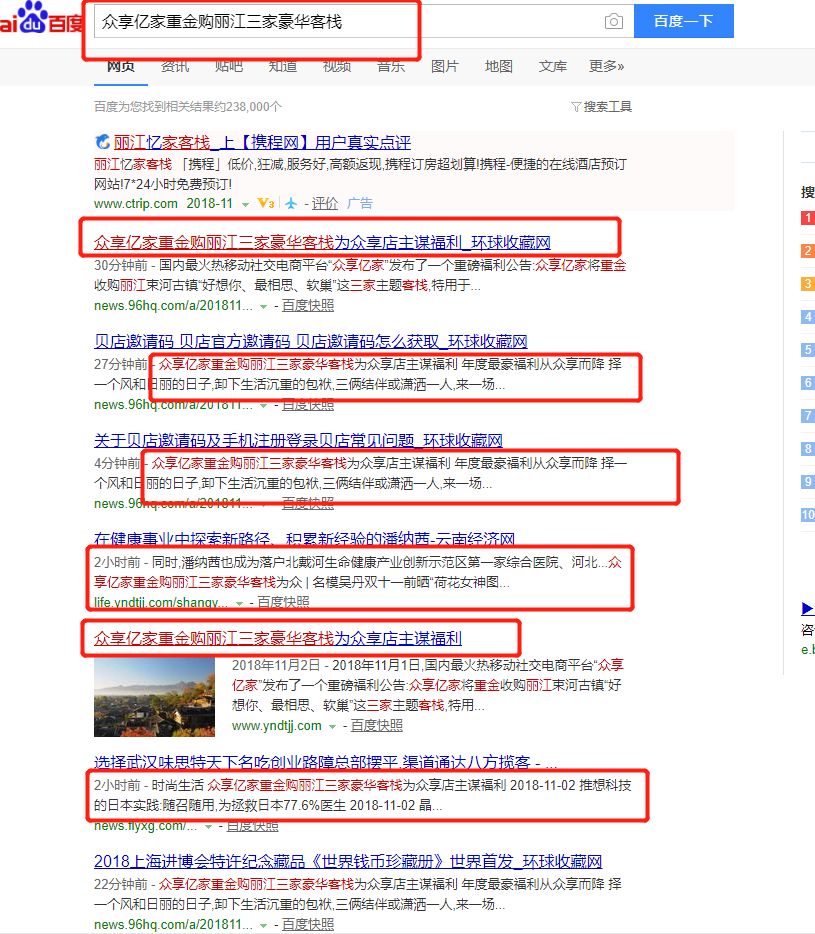Image resolution: width=815 pixels, height=934 pixels.
Task: Open 贝店邀请码 贝店官方邀请码 result title
Action: (311, 341)
